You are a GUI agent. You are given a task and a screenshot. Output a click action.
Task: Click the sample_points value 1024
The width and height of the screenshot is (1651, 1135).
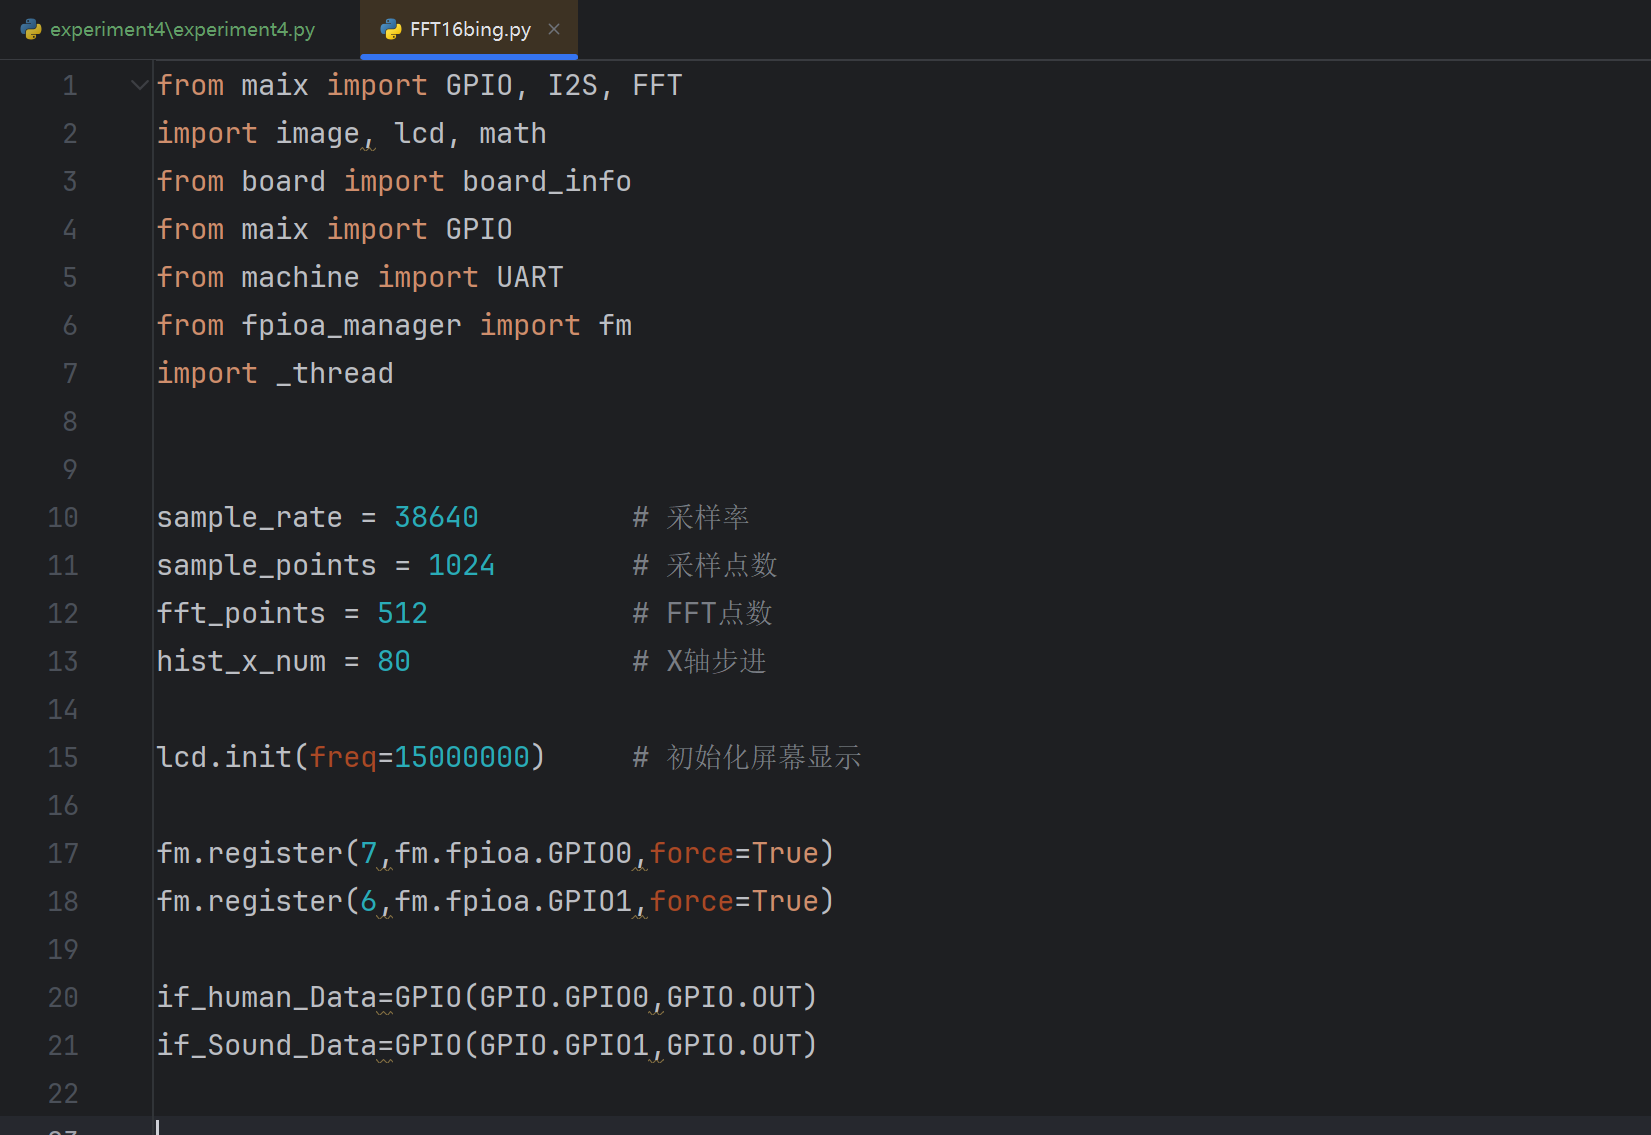pyautogui.click(x=461, y=565)
